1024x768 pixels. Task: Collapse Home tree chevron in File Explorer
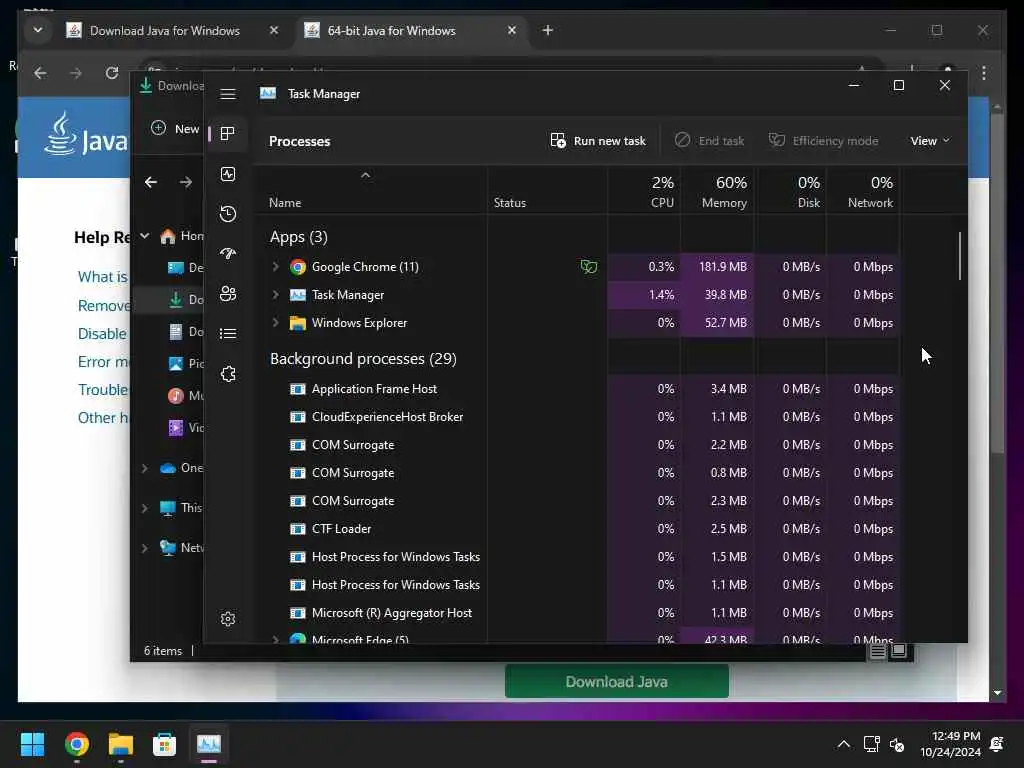coord(145,236)
